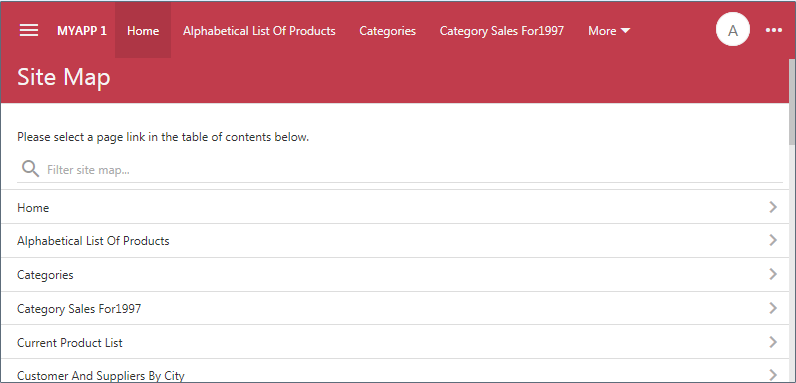Click the MYAPP 1 app title link
796x383 pixels.
click(82, 31)
